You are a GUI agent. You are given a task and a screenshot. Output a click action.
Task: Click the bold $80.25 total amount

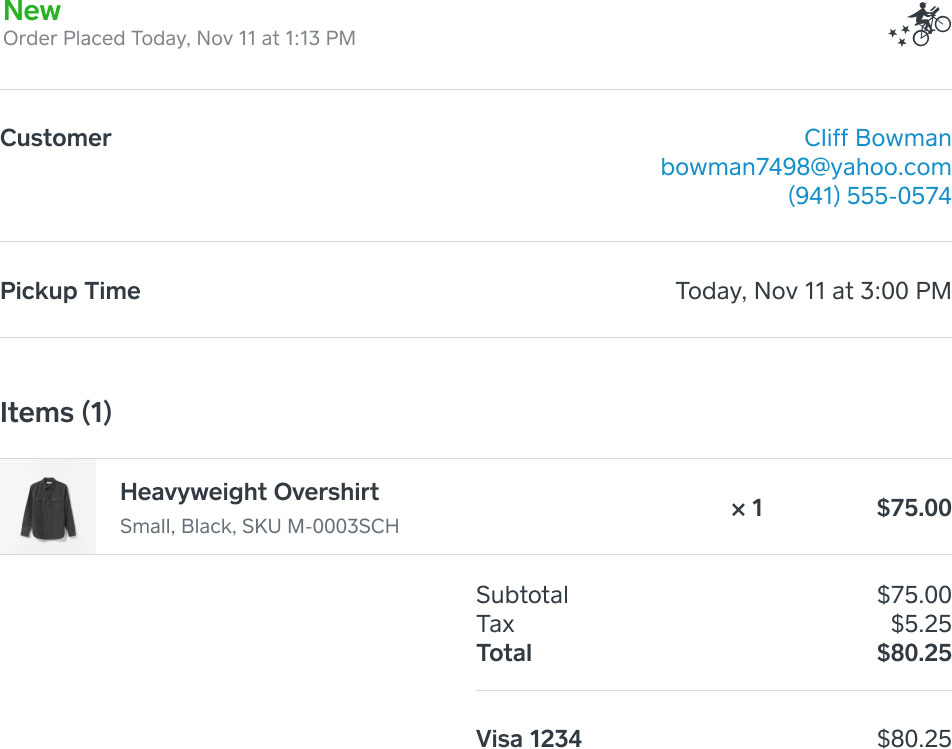[x=913, y=653]
